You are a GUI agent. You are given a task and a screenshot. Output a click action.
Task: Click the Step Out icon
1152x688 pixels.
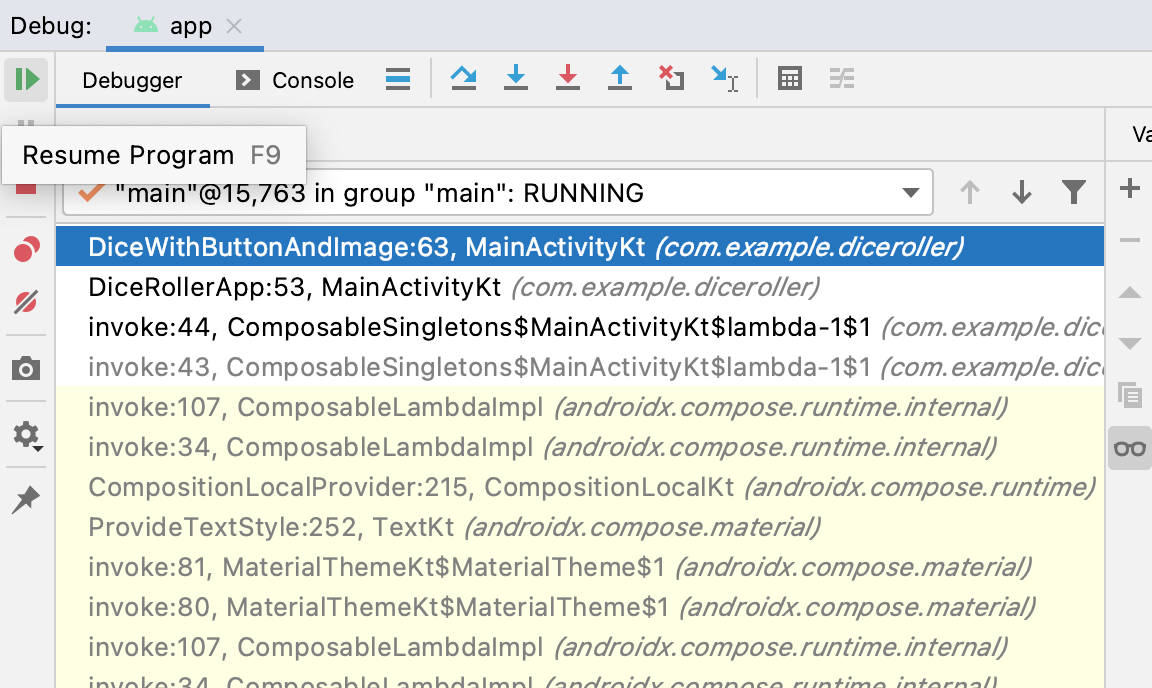point(620,78)
